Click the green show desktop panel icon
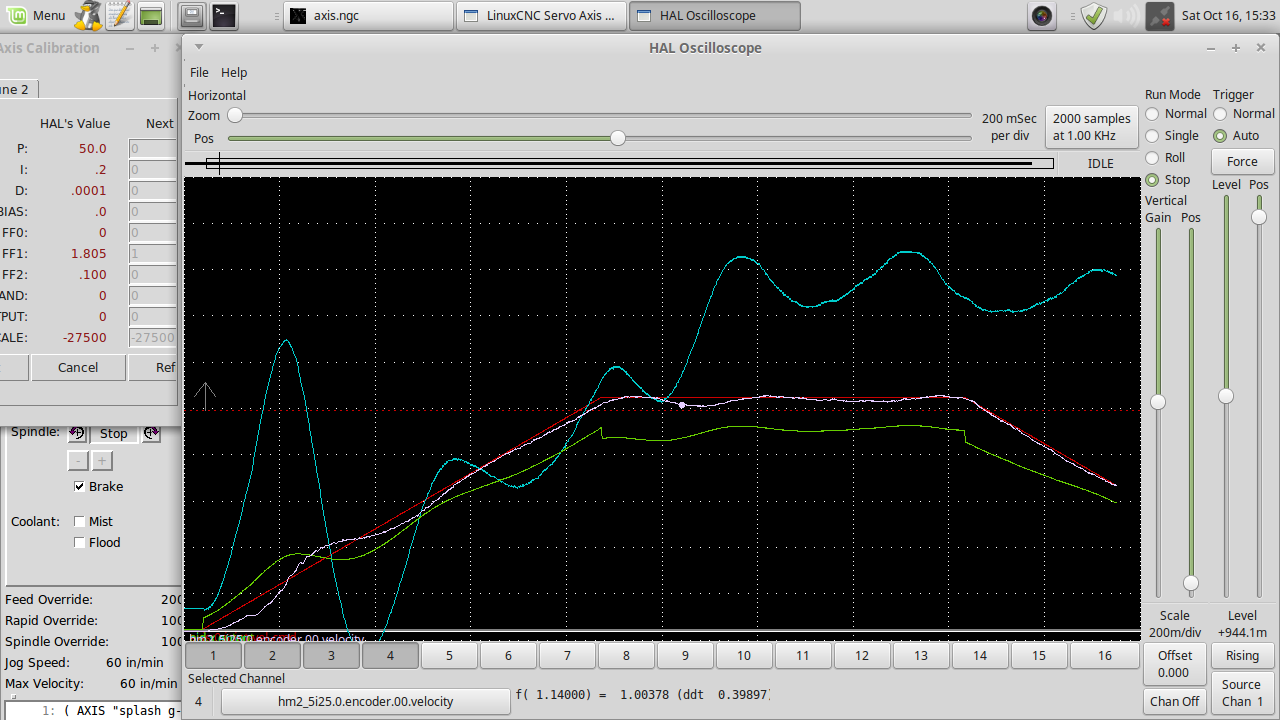Image resolution: width=1280 pixels, height=720 pixels. click(x=151, y=15)
